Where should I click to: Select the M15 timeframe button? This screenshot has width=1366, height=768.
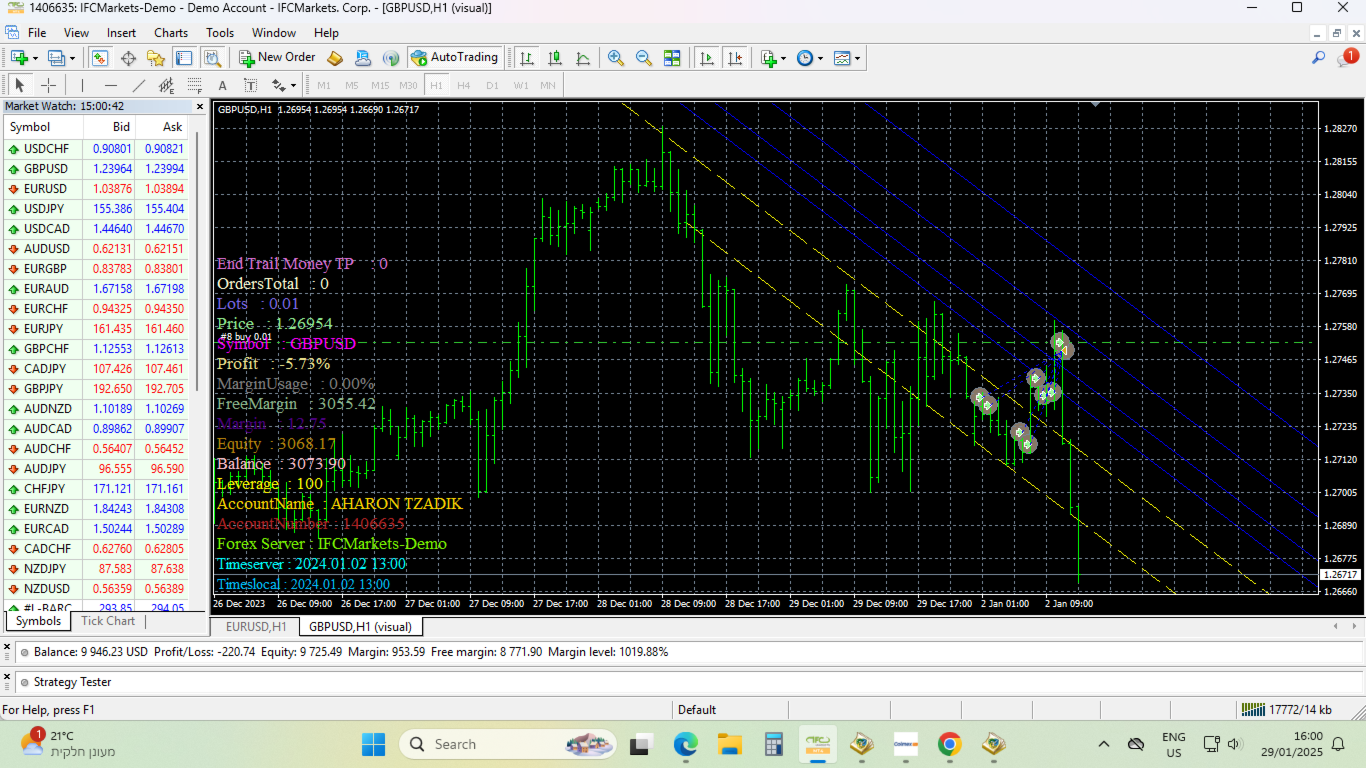[x=380, y=85]
